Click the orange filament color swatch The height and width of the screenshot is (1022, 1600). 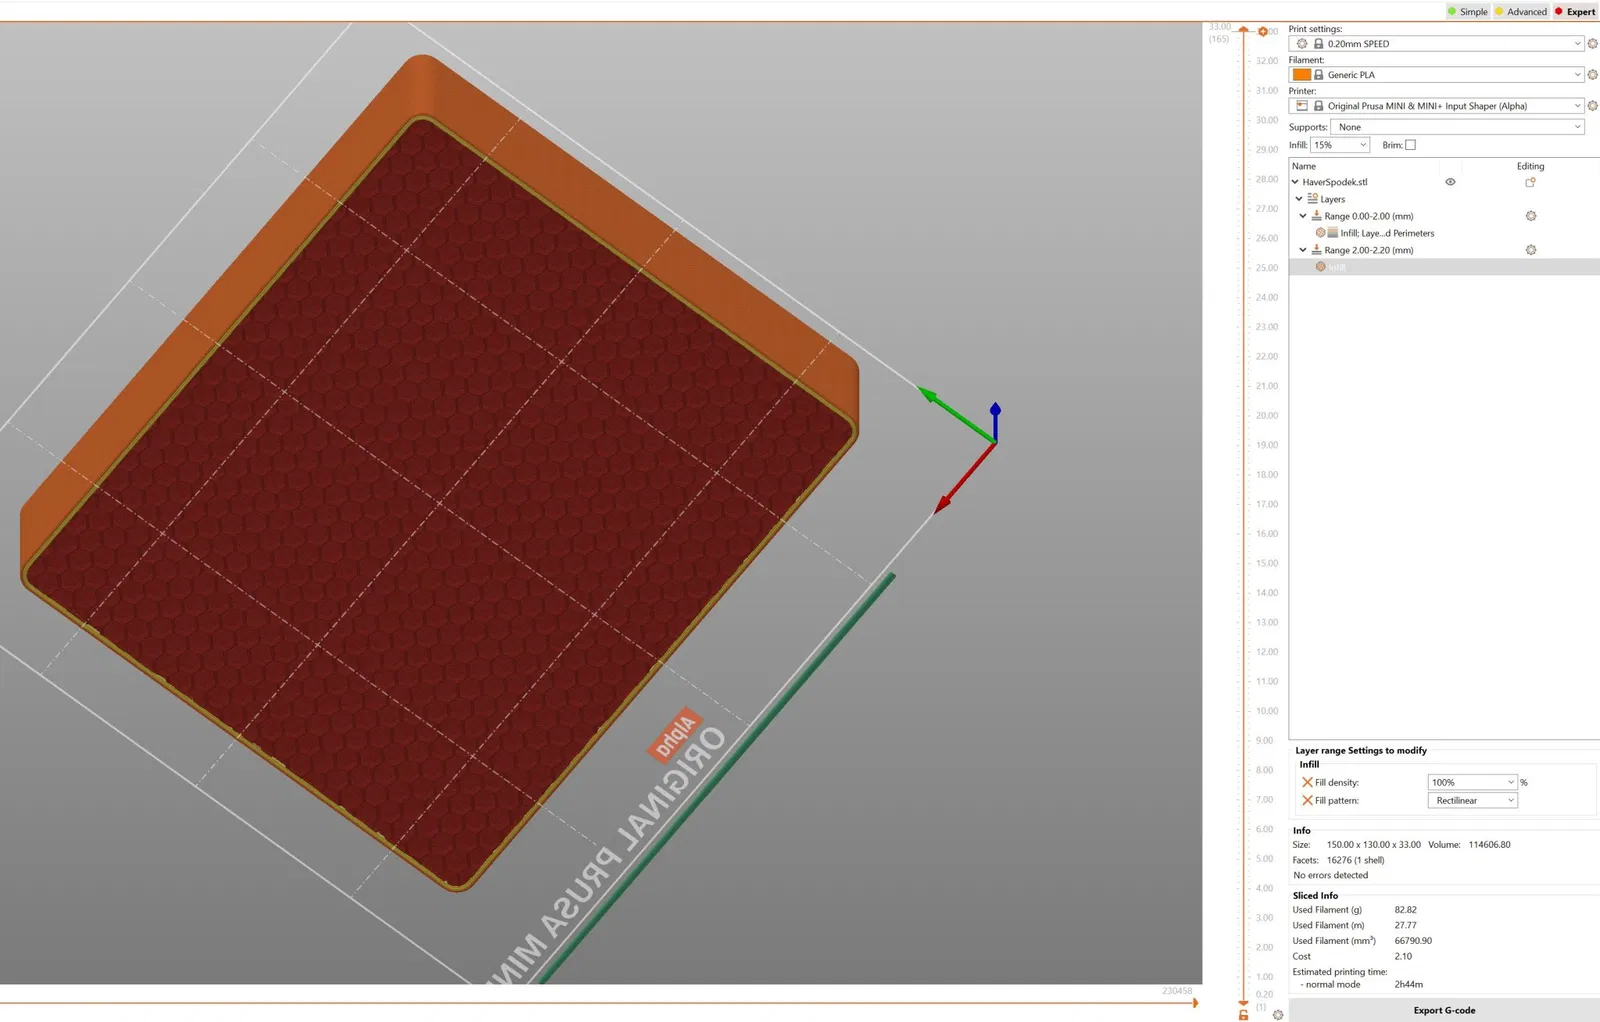(x=1301, y=75)
